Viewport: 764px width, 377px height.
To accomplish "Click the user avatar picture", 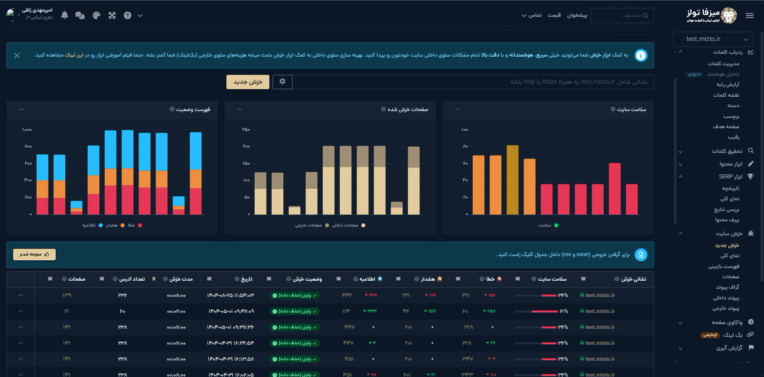I will [10, 14].
